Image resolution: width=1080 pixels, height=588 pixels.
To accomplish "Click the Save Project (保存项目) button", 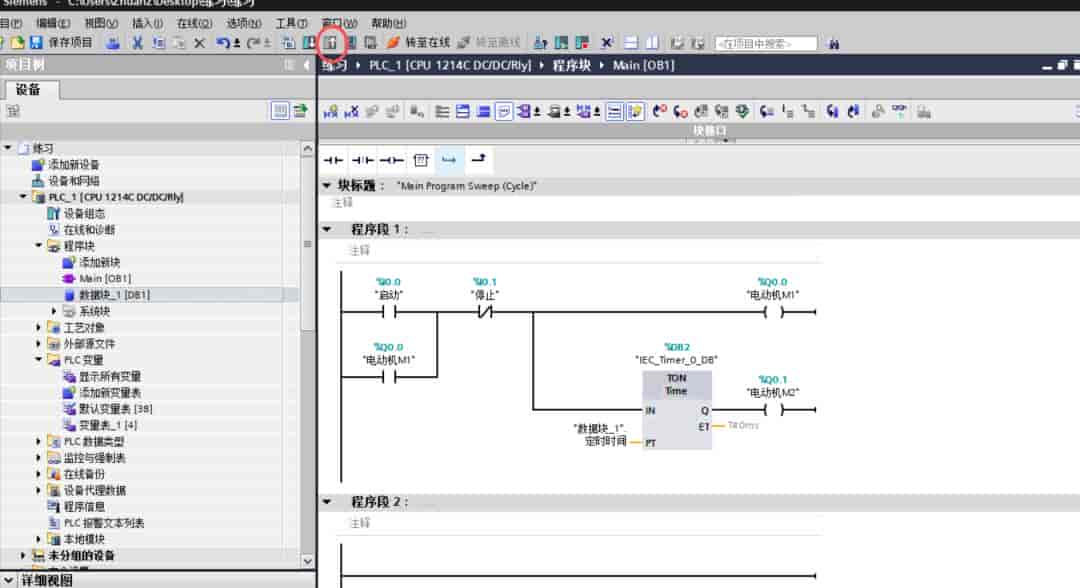I will (x=61, y=43).
